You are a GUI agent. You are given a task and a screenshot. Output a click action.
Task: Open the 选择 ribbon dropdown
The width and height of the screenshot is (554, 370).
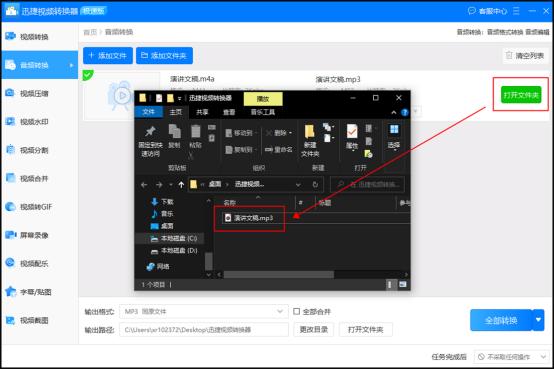[x=394, y=137]
